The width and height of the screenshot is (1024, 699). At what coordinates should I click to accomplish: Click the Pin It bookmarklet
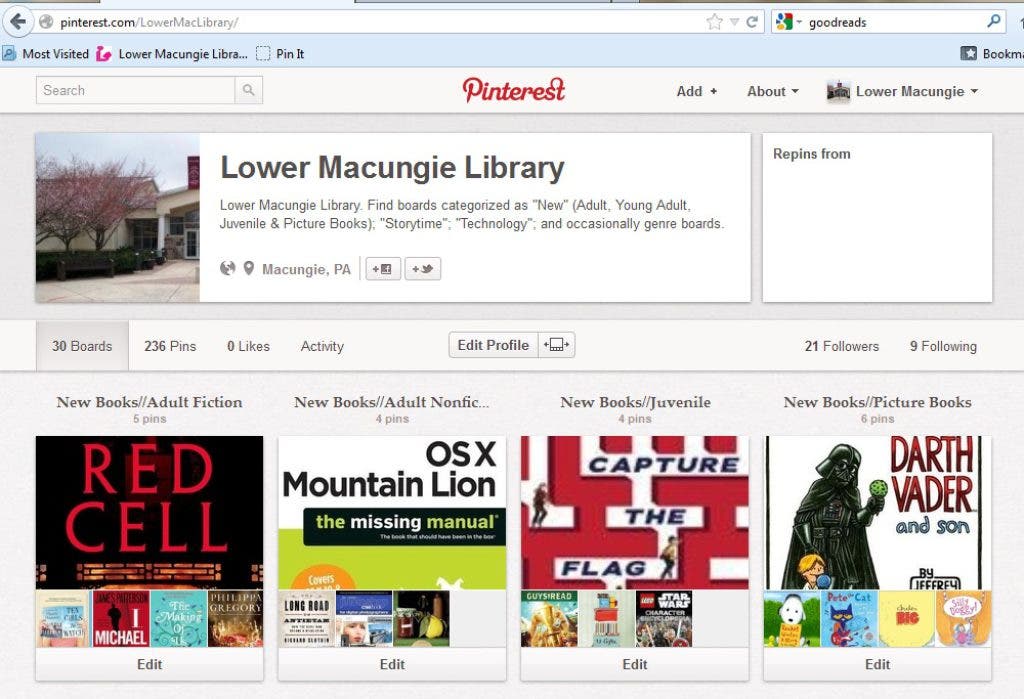click(280, 54)
